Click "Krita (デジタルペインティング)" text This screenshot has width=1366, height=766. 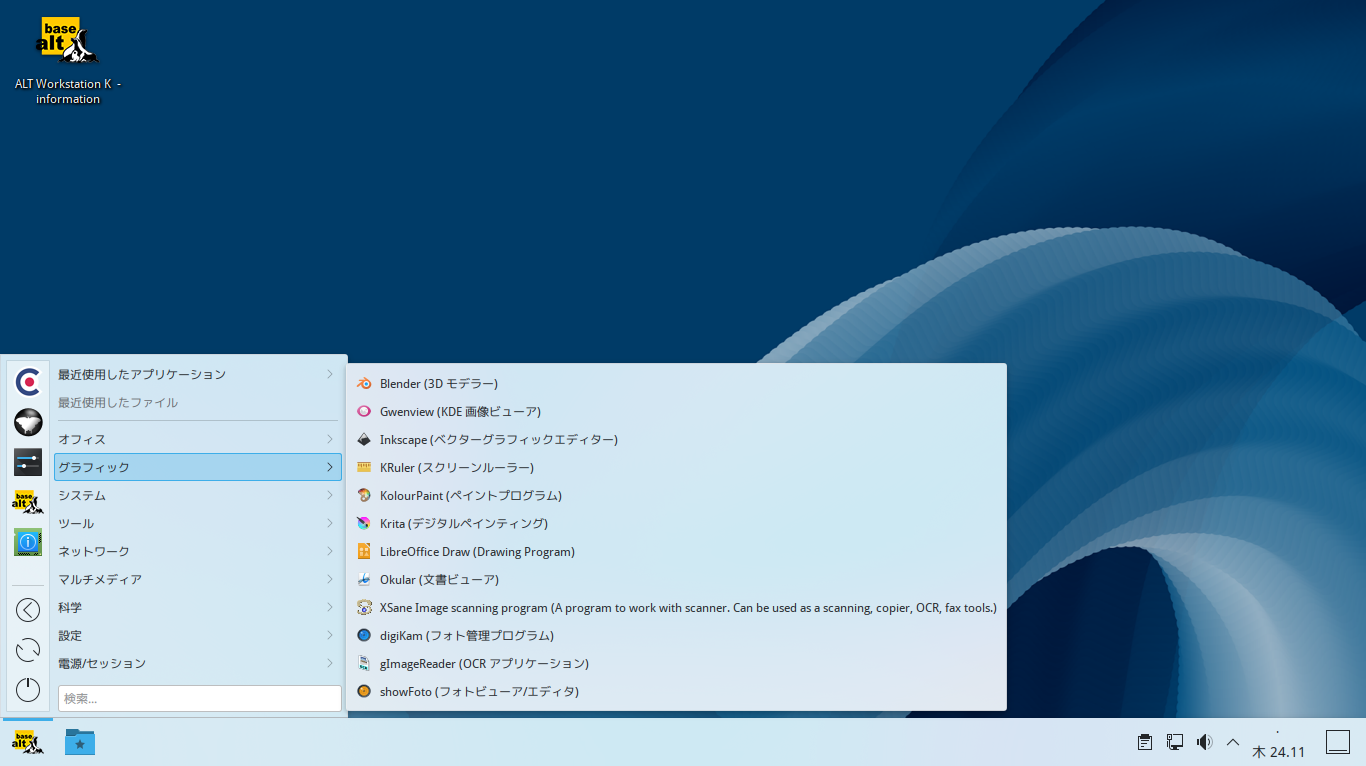click(x=464, y=523)
